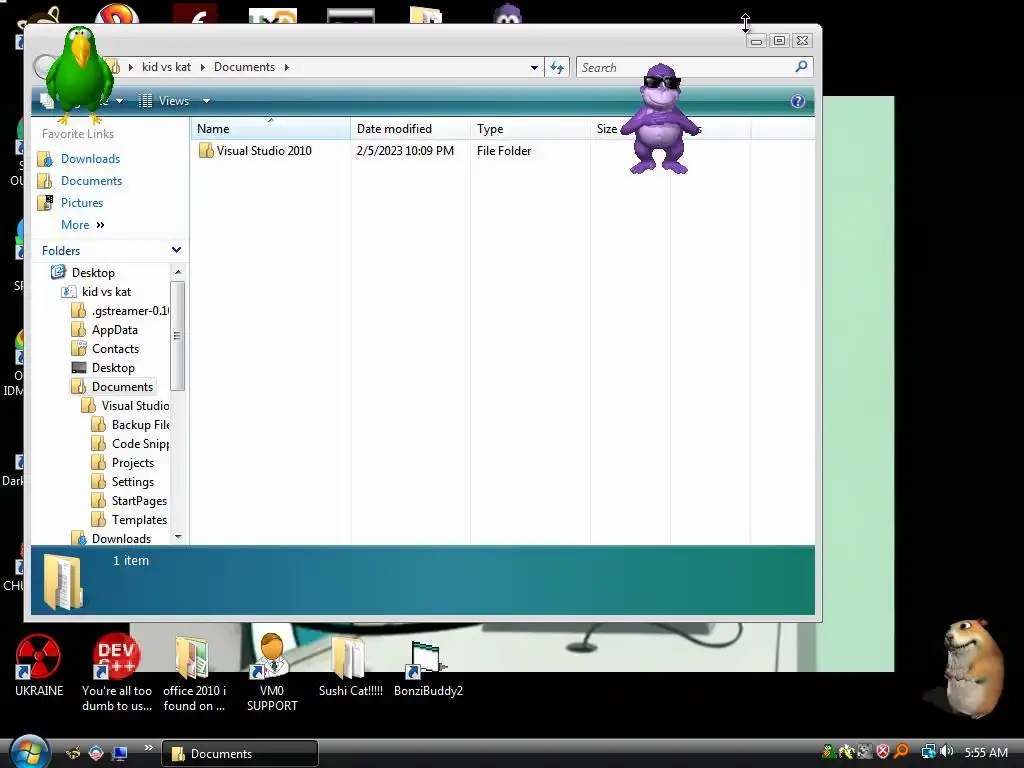Click the refresh button beside address bar
Viewport: 1024px width, 768px height.
tap(557, 67)
